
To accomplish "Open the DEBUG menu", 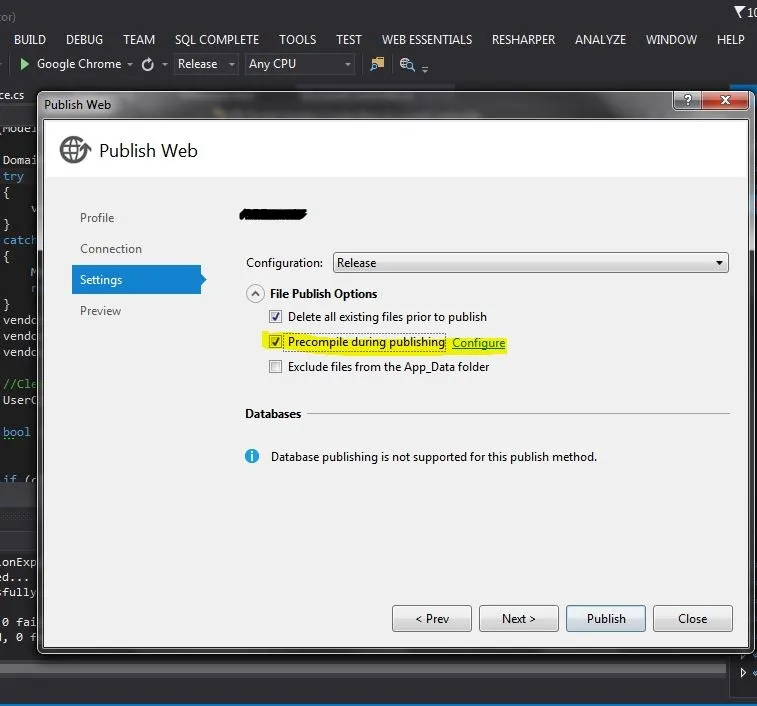I will click(84, 40).
